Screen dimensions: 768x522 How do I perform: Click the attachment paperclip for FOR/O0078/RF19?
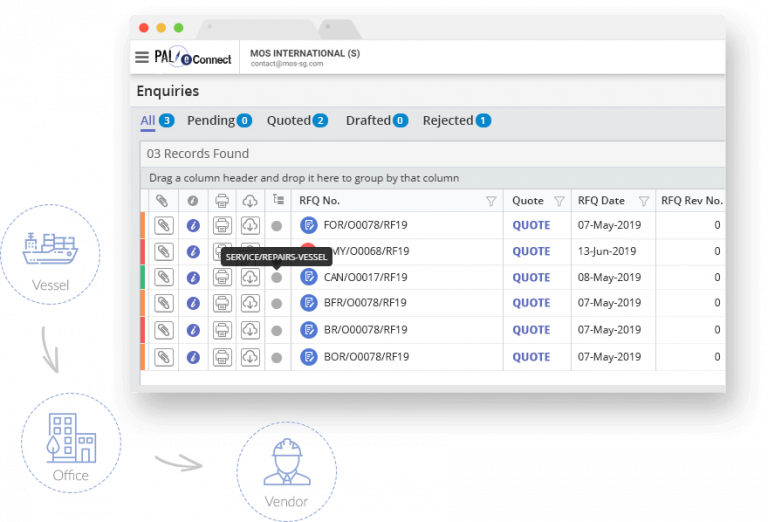163,226
